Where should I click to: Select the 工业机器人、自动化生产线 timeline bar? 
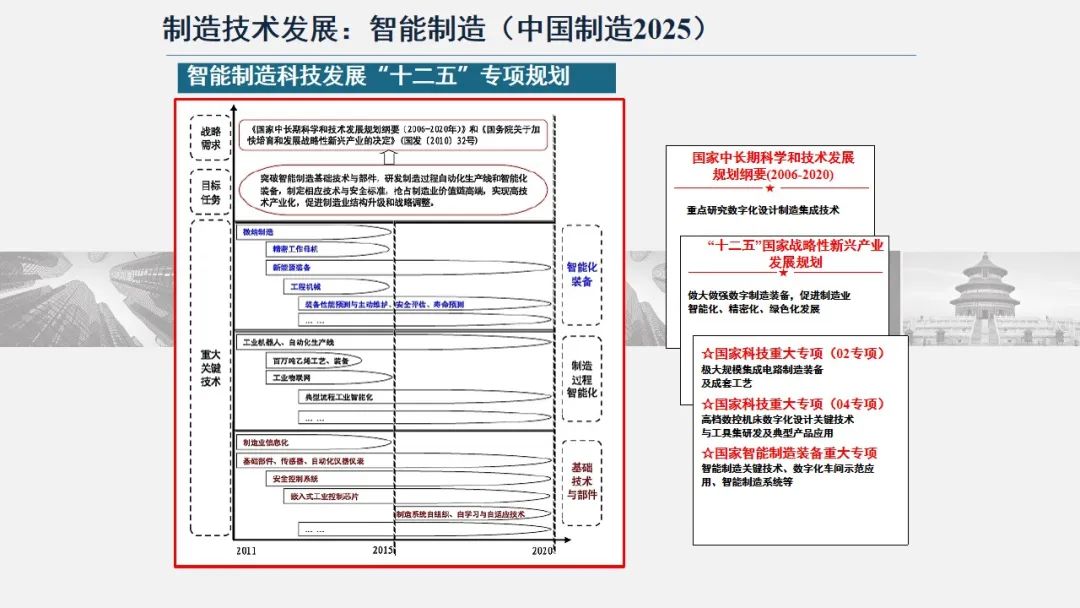pyautogui.click(x=320, y=342)
